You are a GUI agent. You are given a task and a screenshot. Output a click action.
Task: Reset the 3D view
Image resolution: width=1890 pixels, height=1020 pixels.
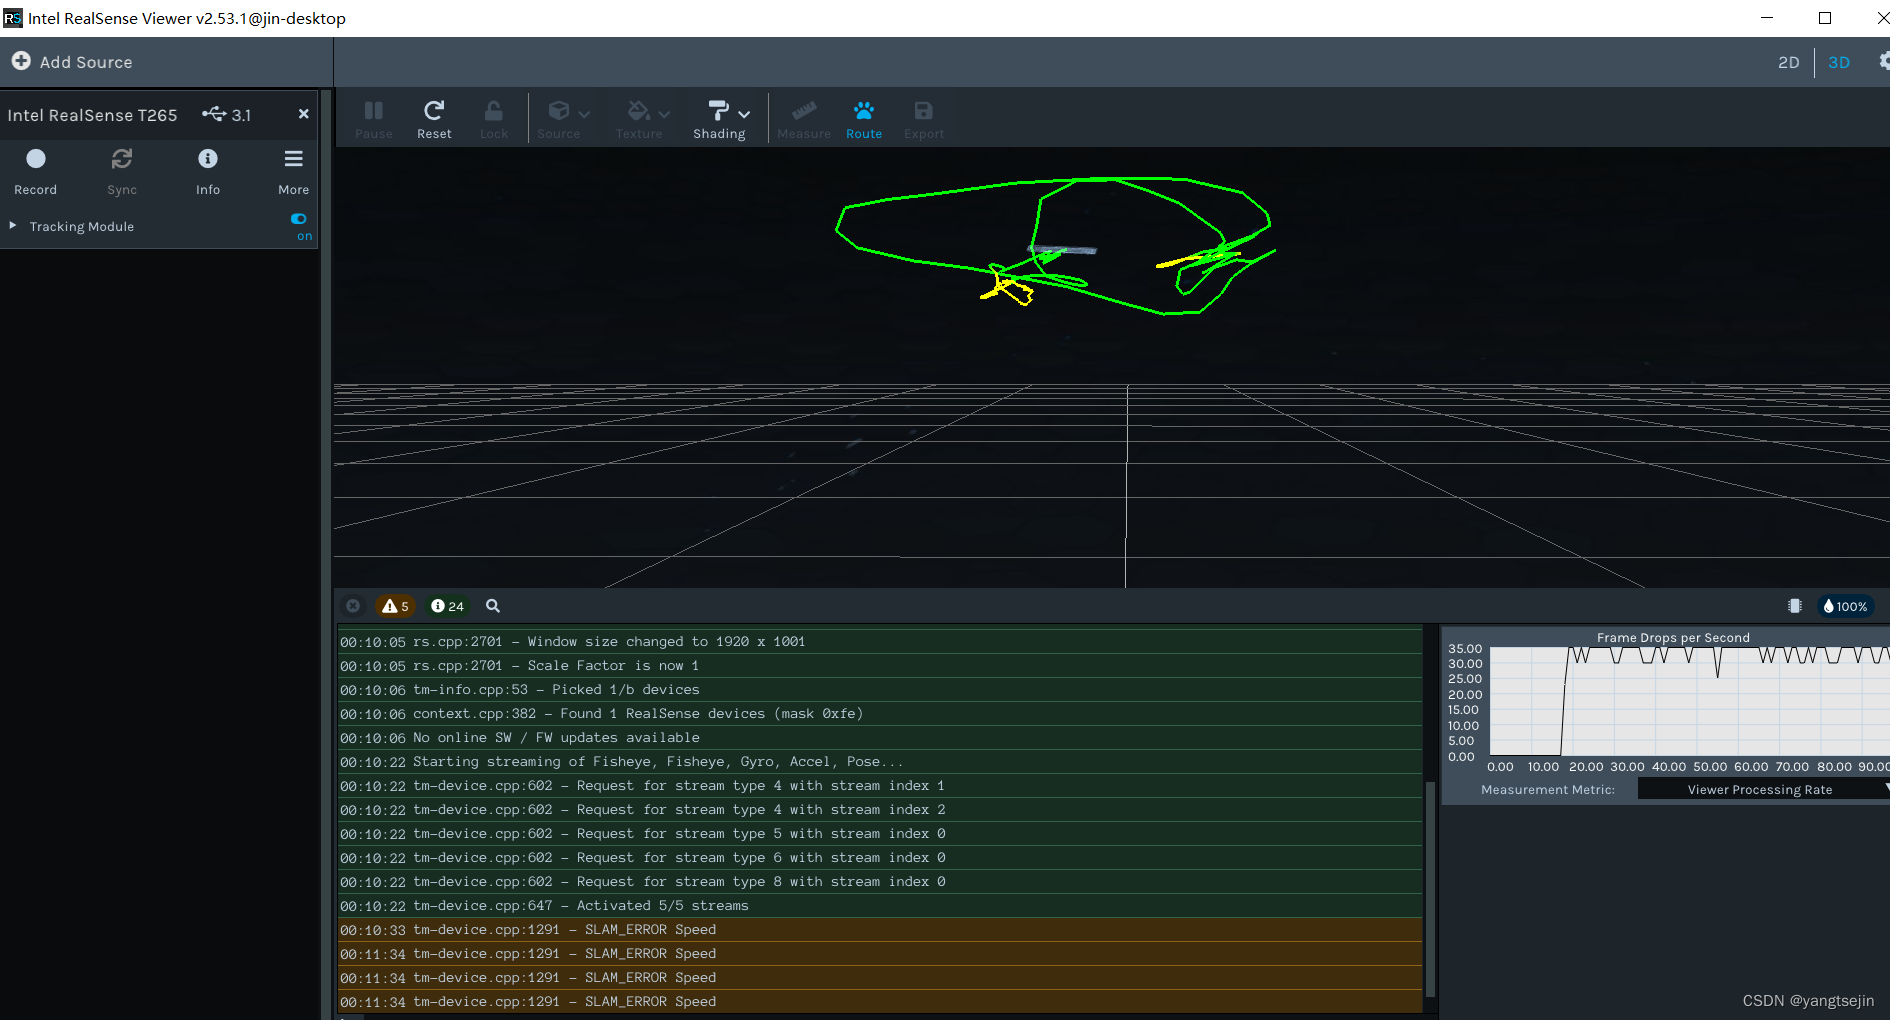434,119
